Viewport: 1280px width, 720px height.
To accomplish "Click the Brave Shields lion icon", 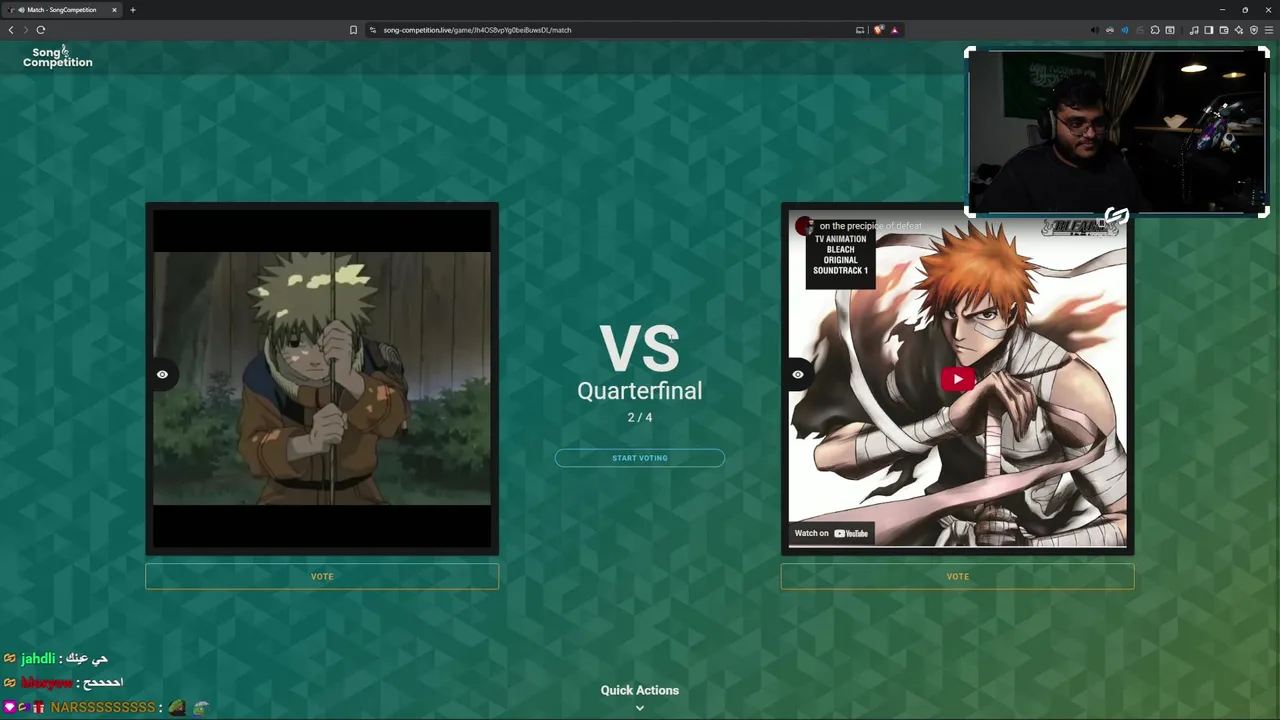I will click(879, 30).
